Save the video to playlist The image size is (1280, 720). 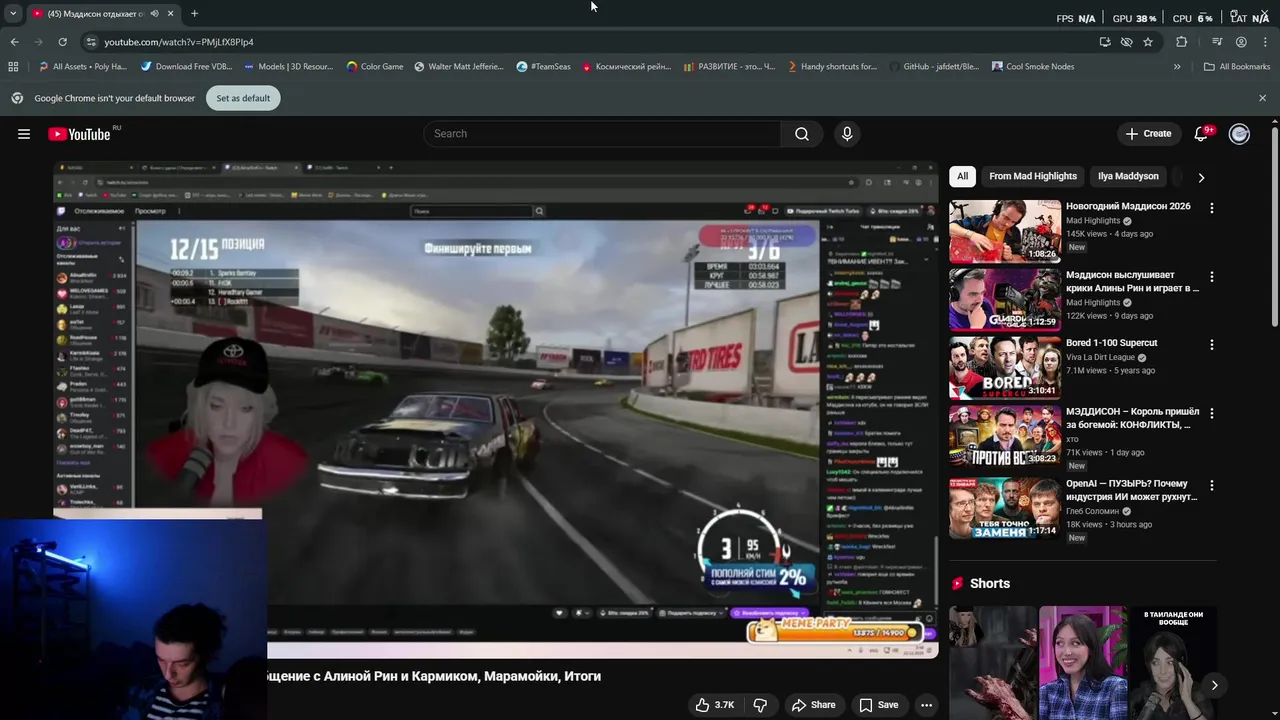(x=878, y=705)
